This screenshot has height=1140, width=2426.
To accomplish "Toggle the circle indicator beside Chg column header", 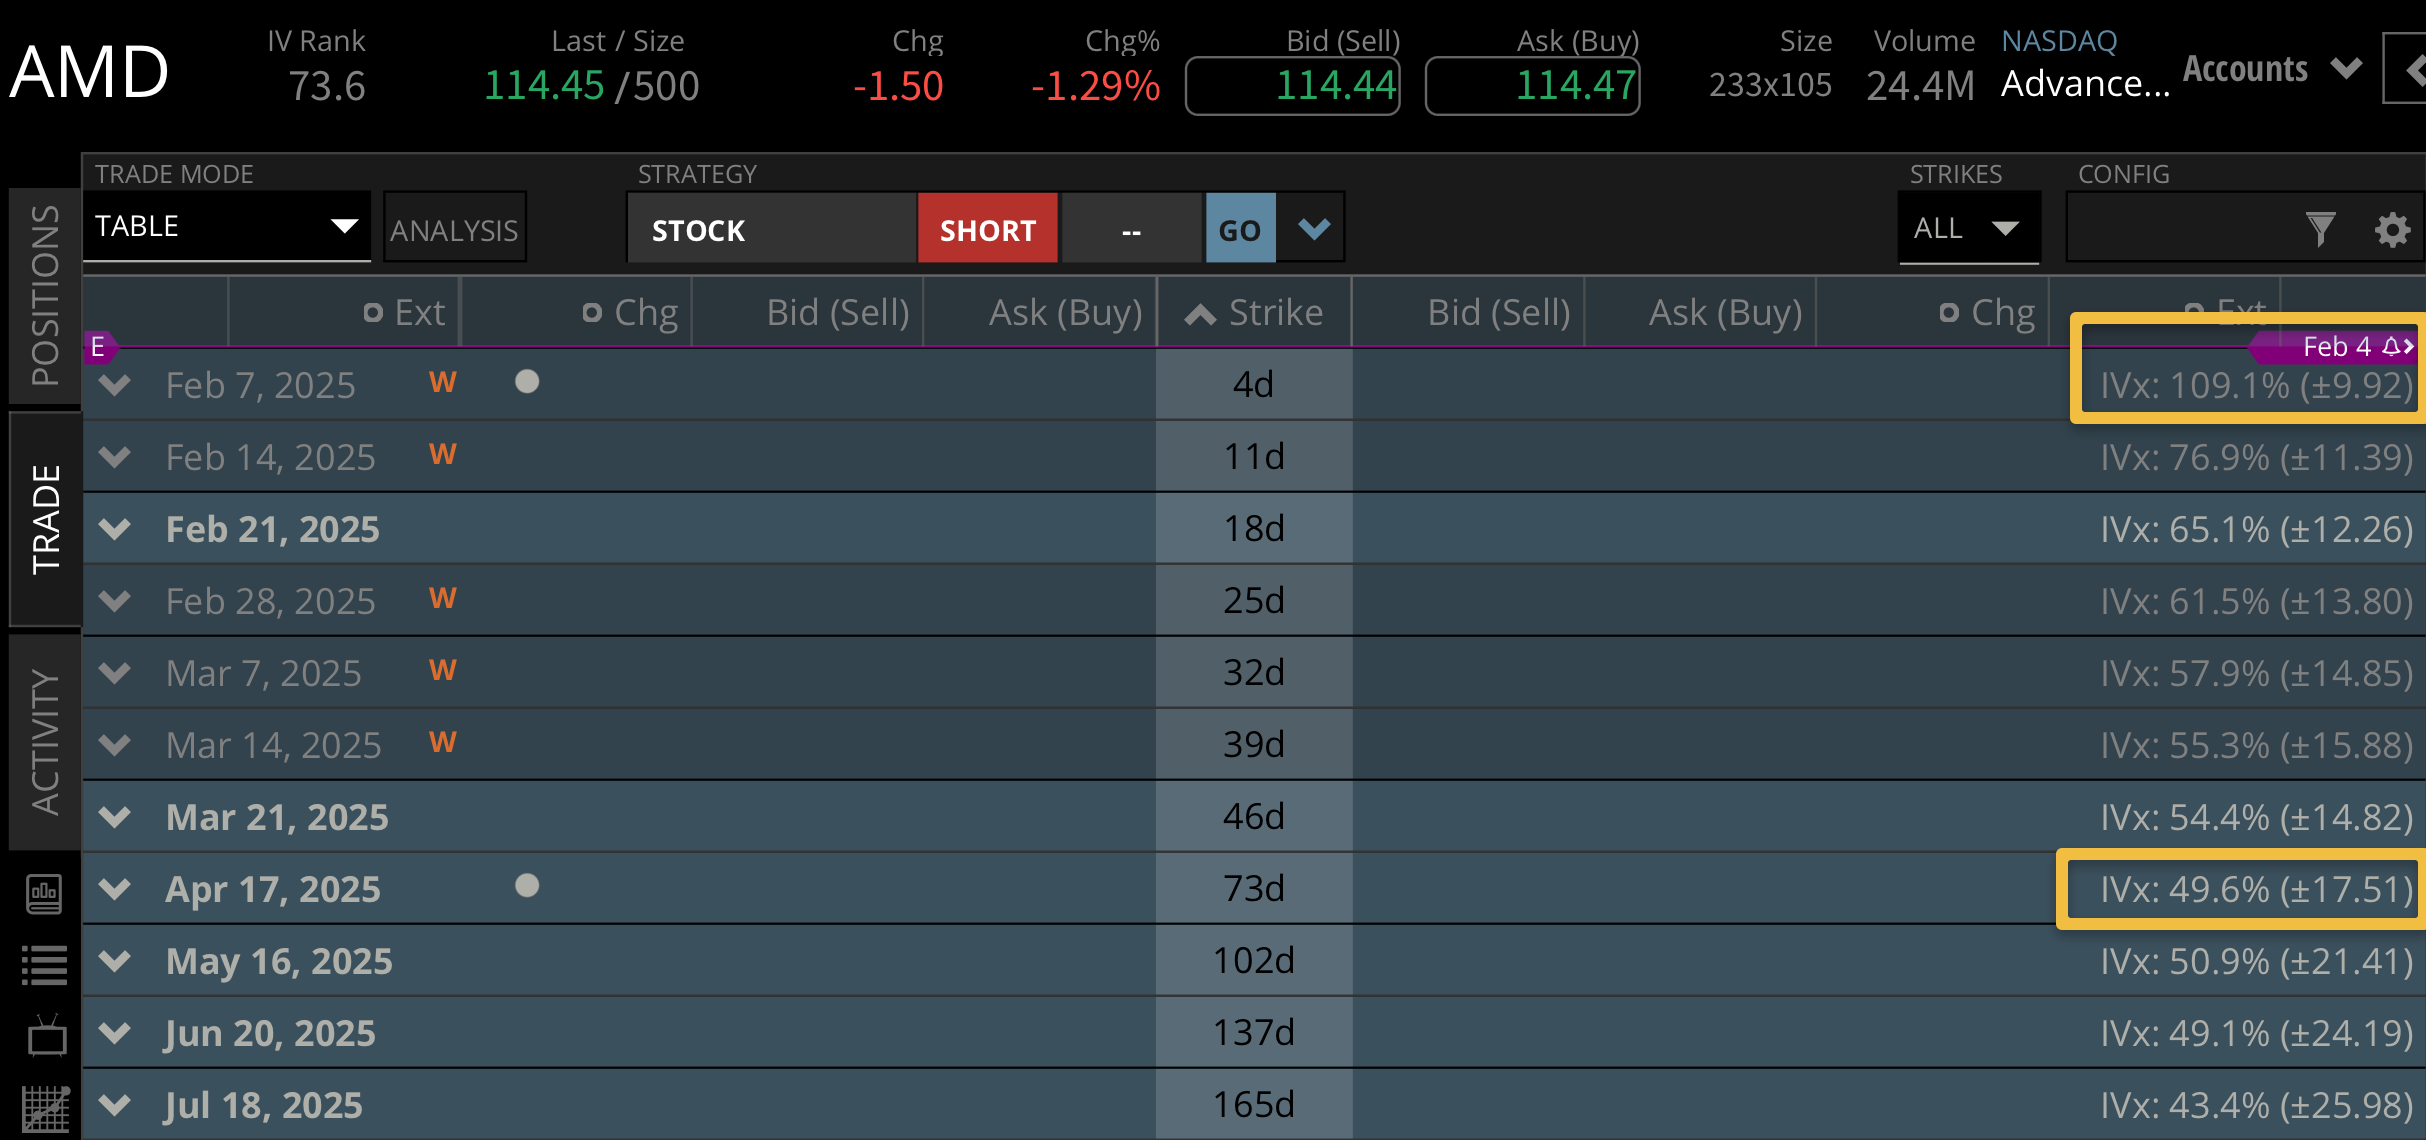I will point(592,311).
